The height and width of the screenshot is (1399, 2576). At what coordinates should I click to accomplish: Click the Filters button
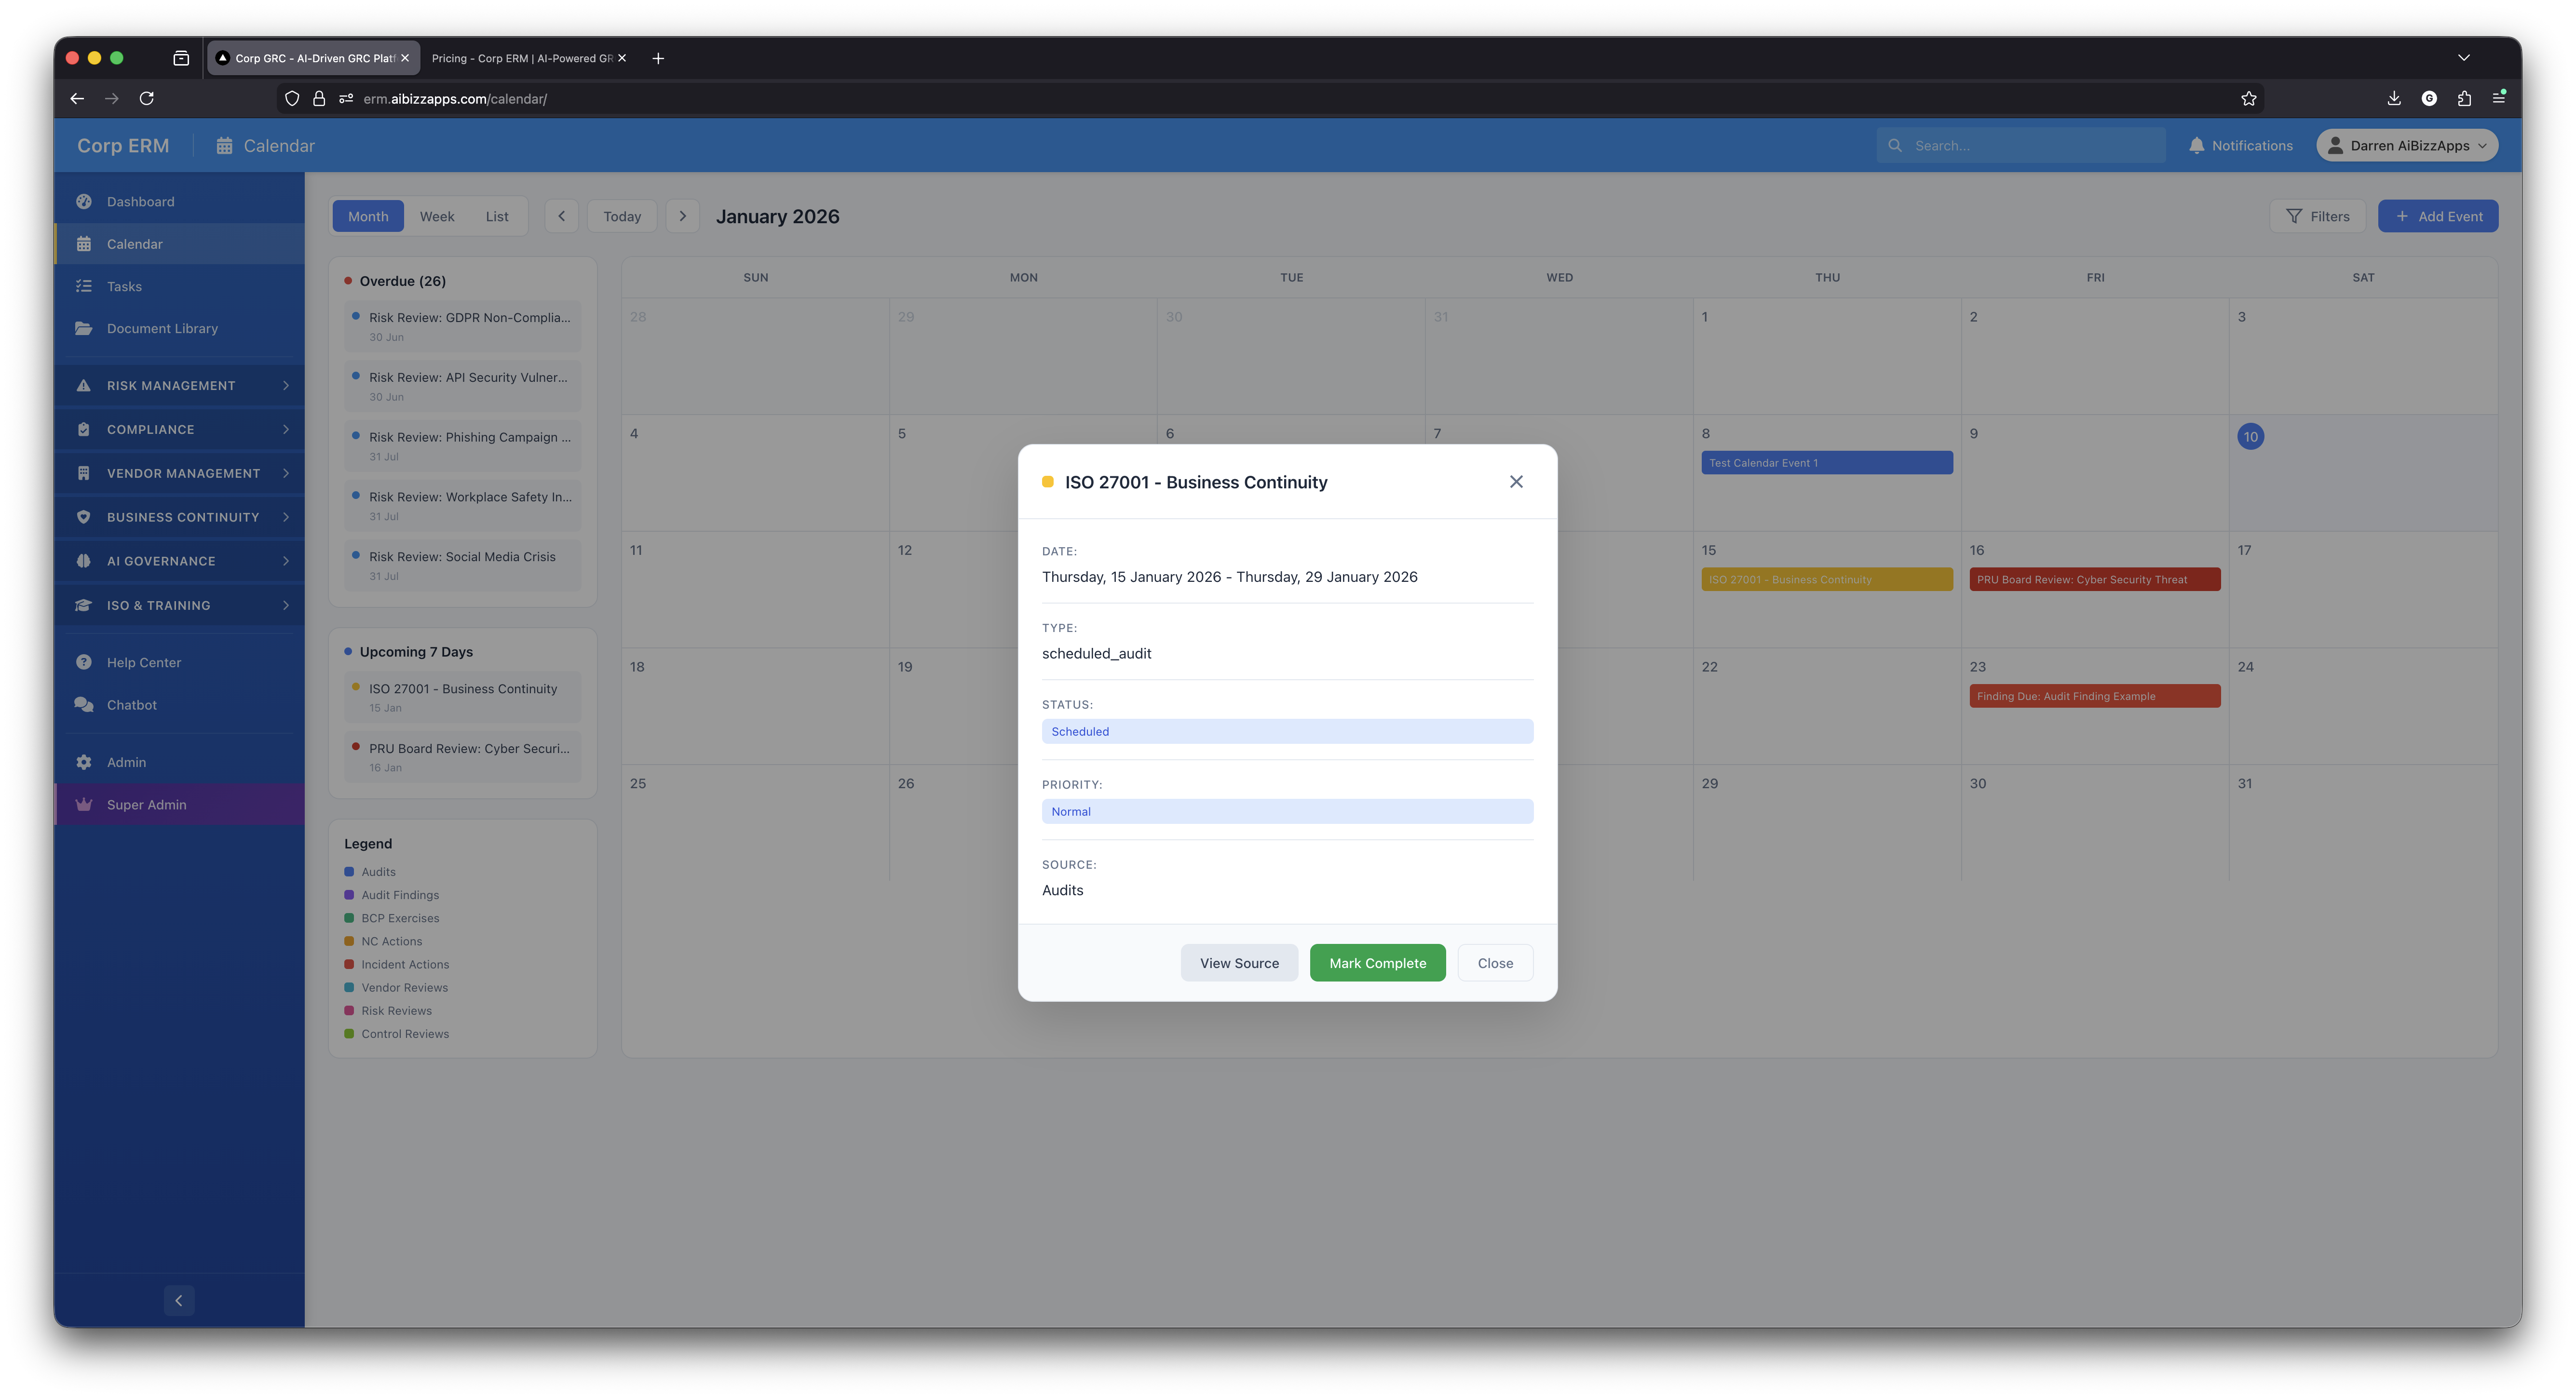2317,217
